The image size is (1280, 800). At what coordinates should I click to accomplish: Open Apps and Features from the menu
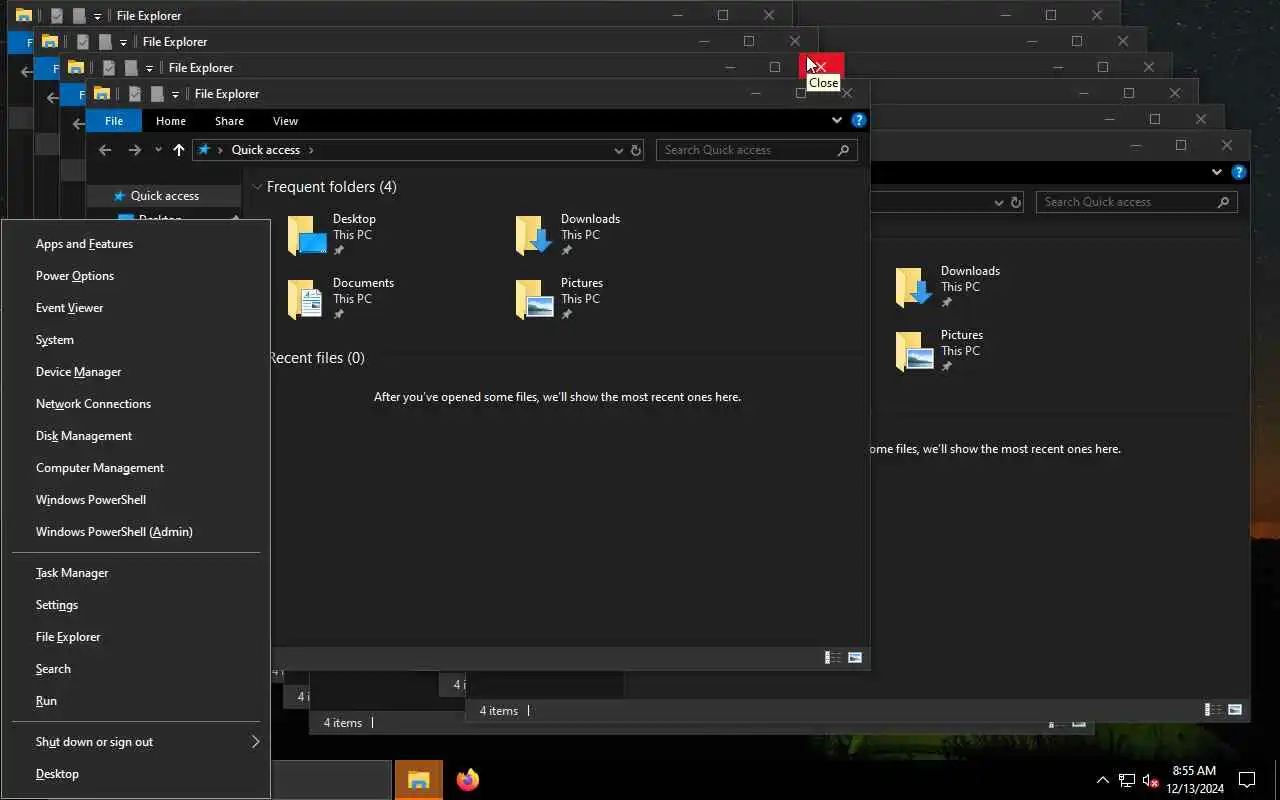tap(136, 244)
